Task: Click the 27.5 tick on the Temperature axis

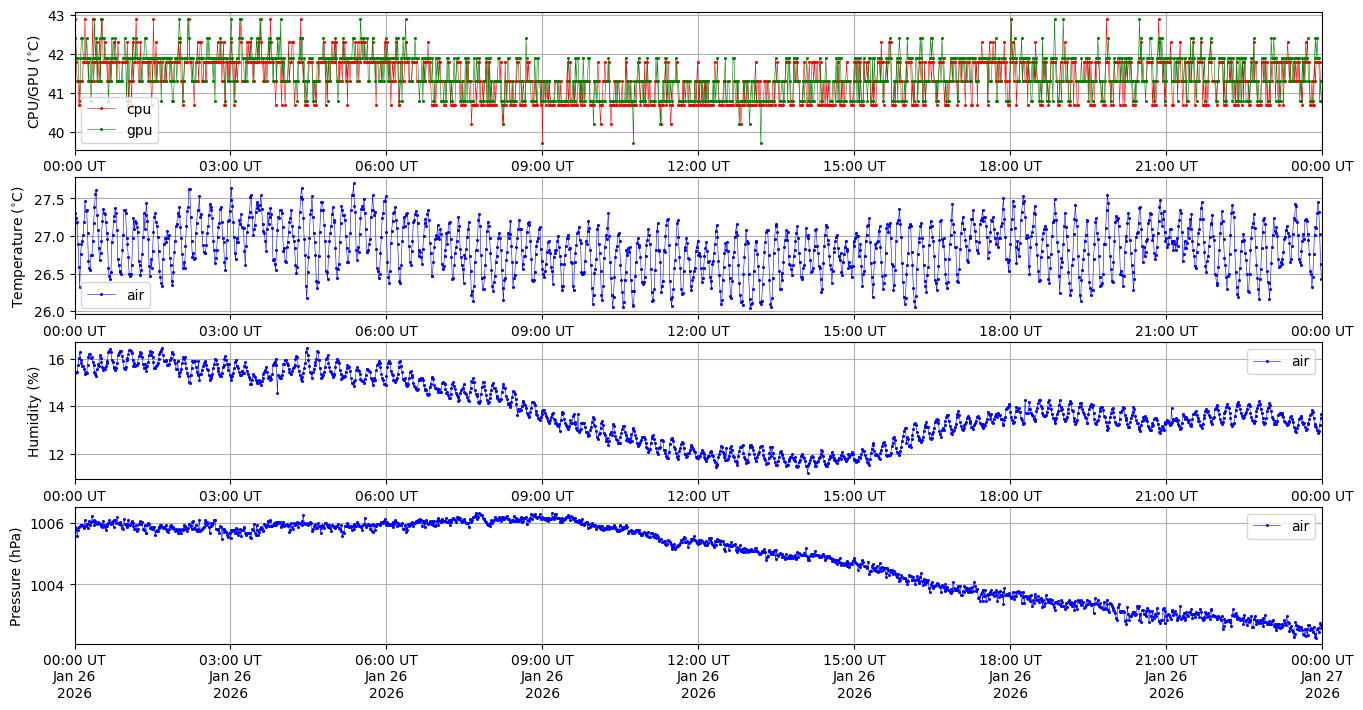Action: click(48, 199)
